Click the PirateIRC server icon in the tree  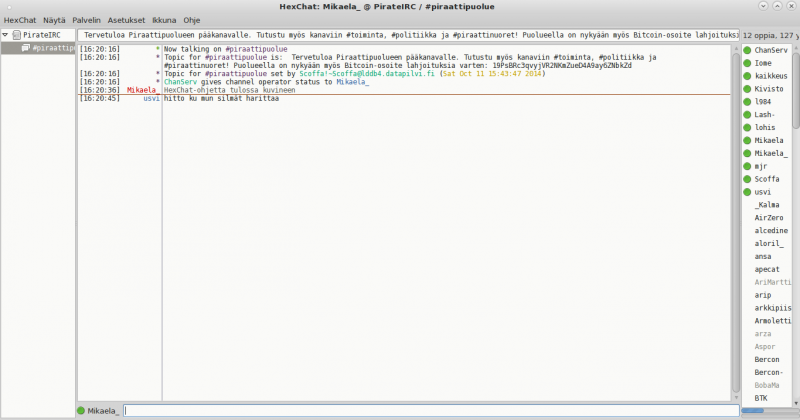tap(16, 35)
